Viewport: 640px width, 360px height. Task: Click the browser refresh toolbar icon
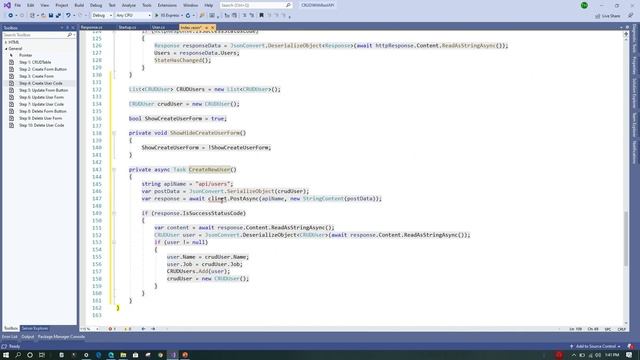(188, 16)
